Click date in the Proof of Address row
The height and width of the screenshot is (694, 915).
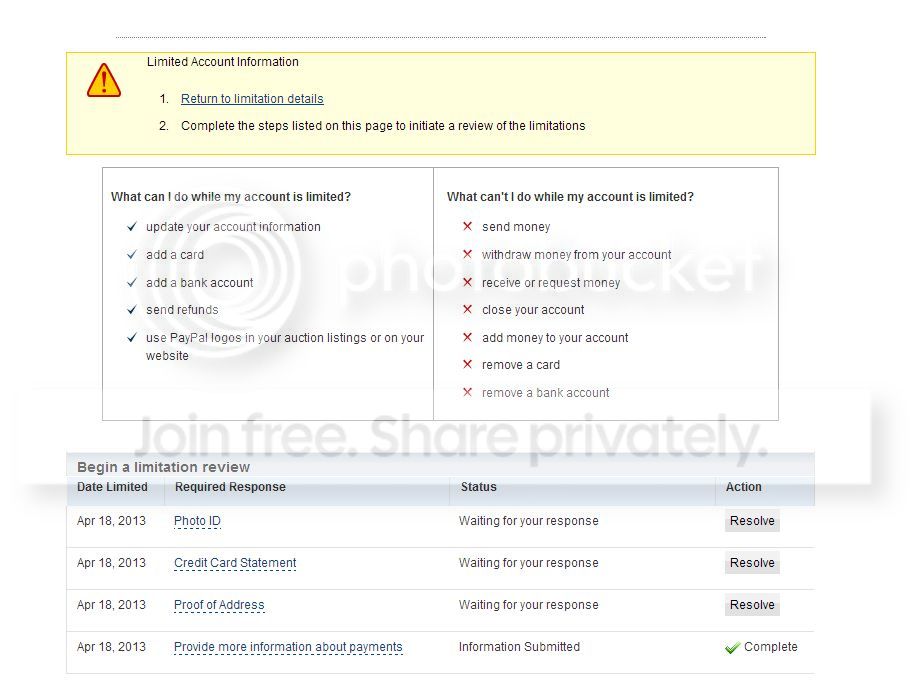pyautogui.click(x=111, y=605)
